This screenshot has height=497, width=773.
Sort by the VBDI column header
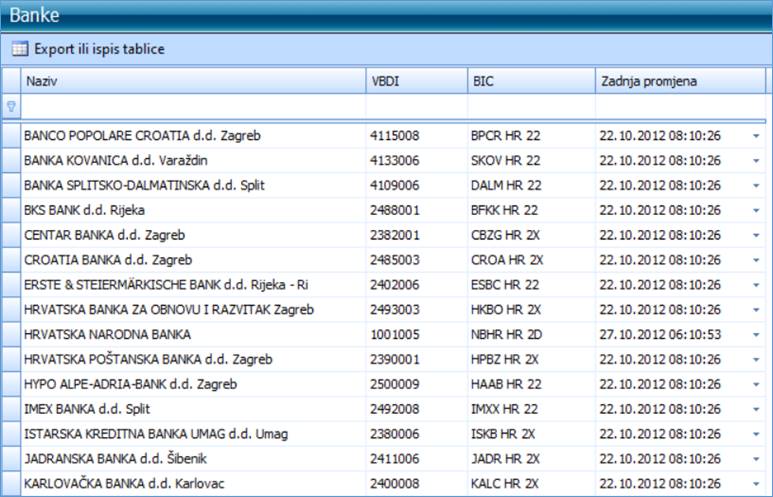(x=417, y=81)
